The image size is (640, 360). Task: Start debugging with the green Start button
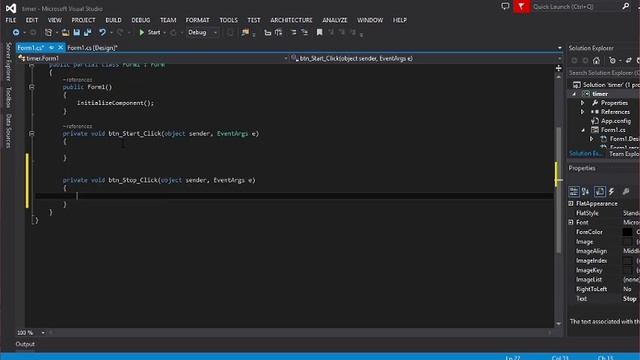[149, 32]
